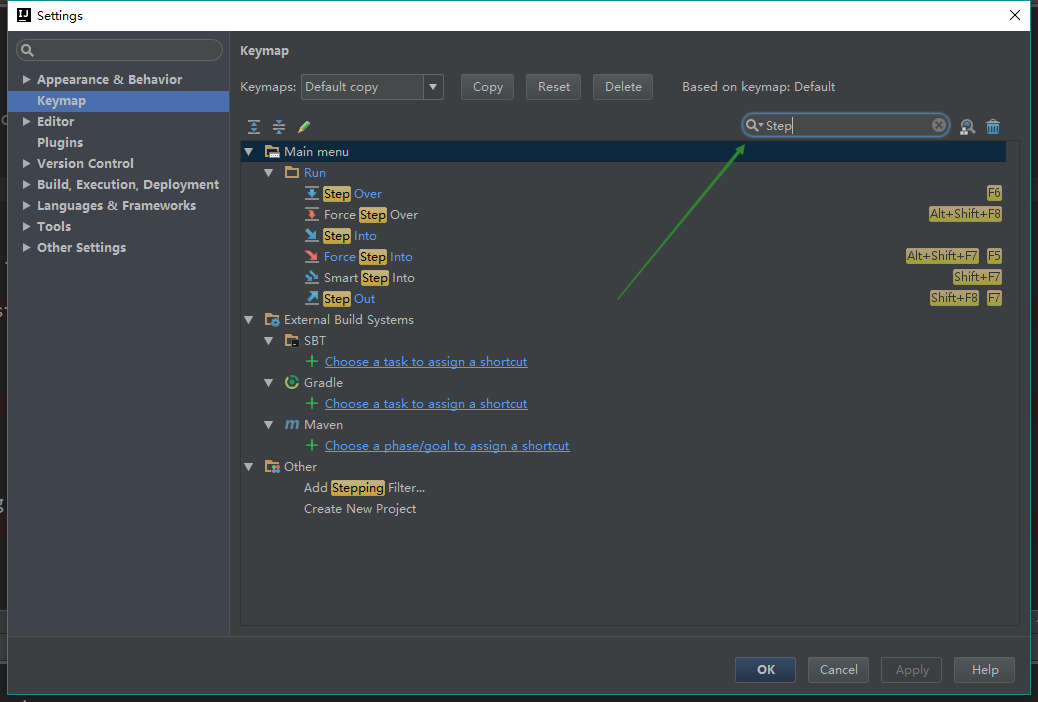Click the Copy keymap button

487,87
